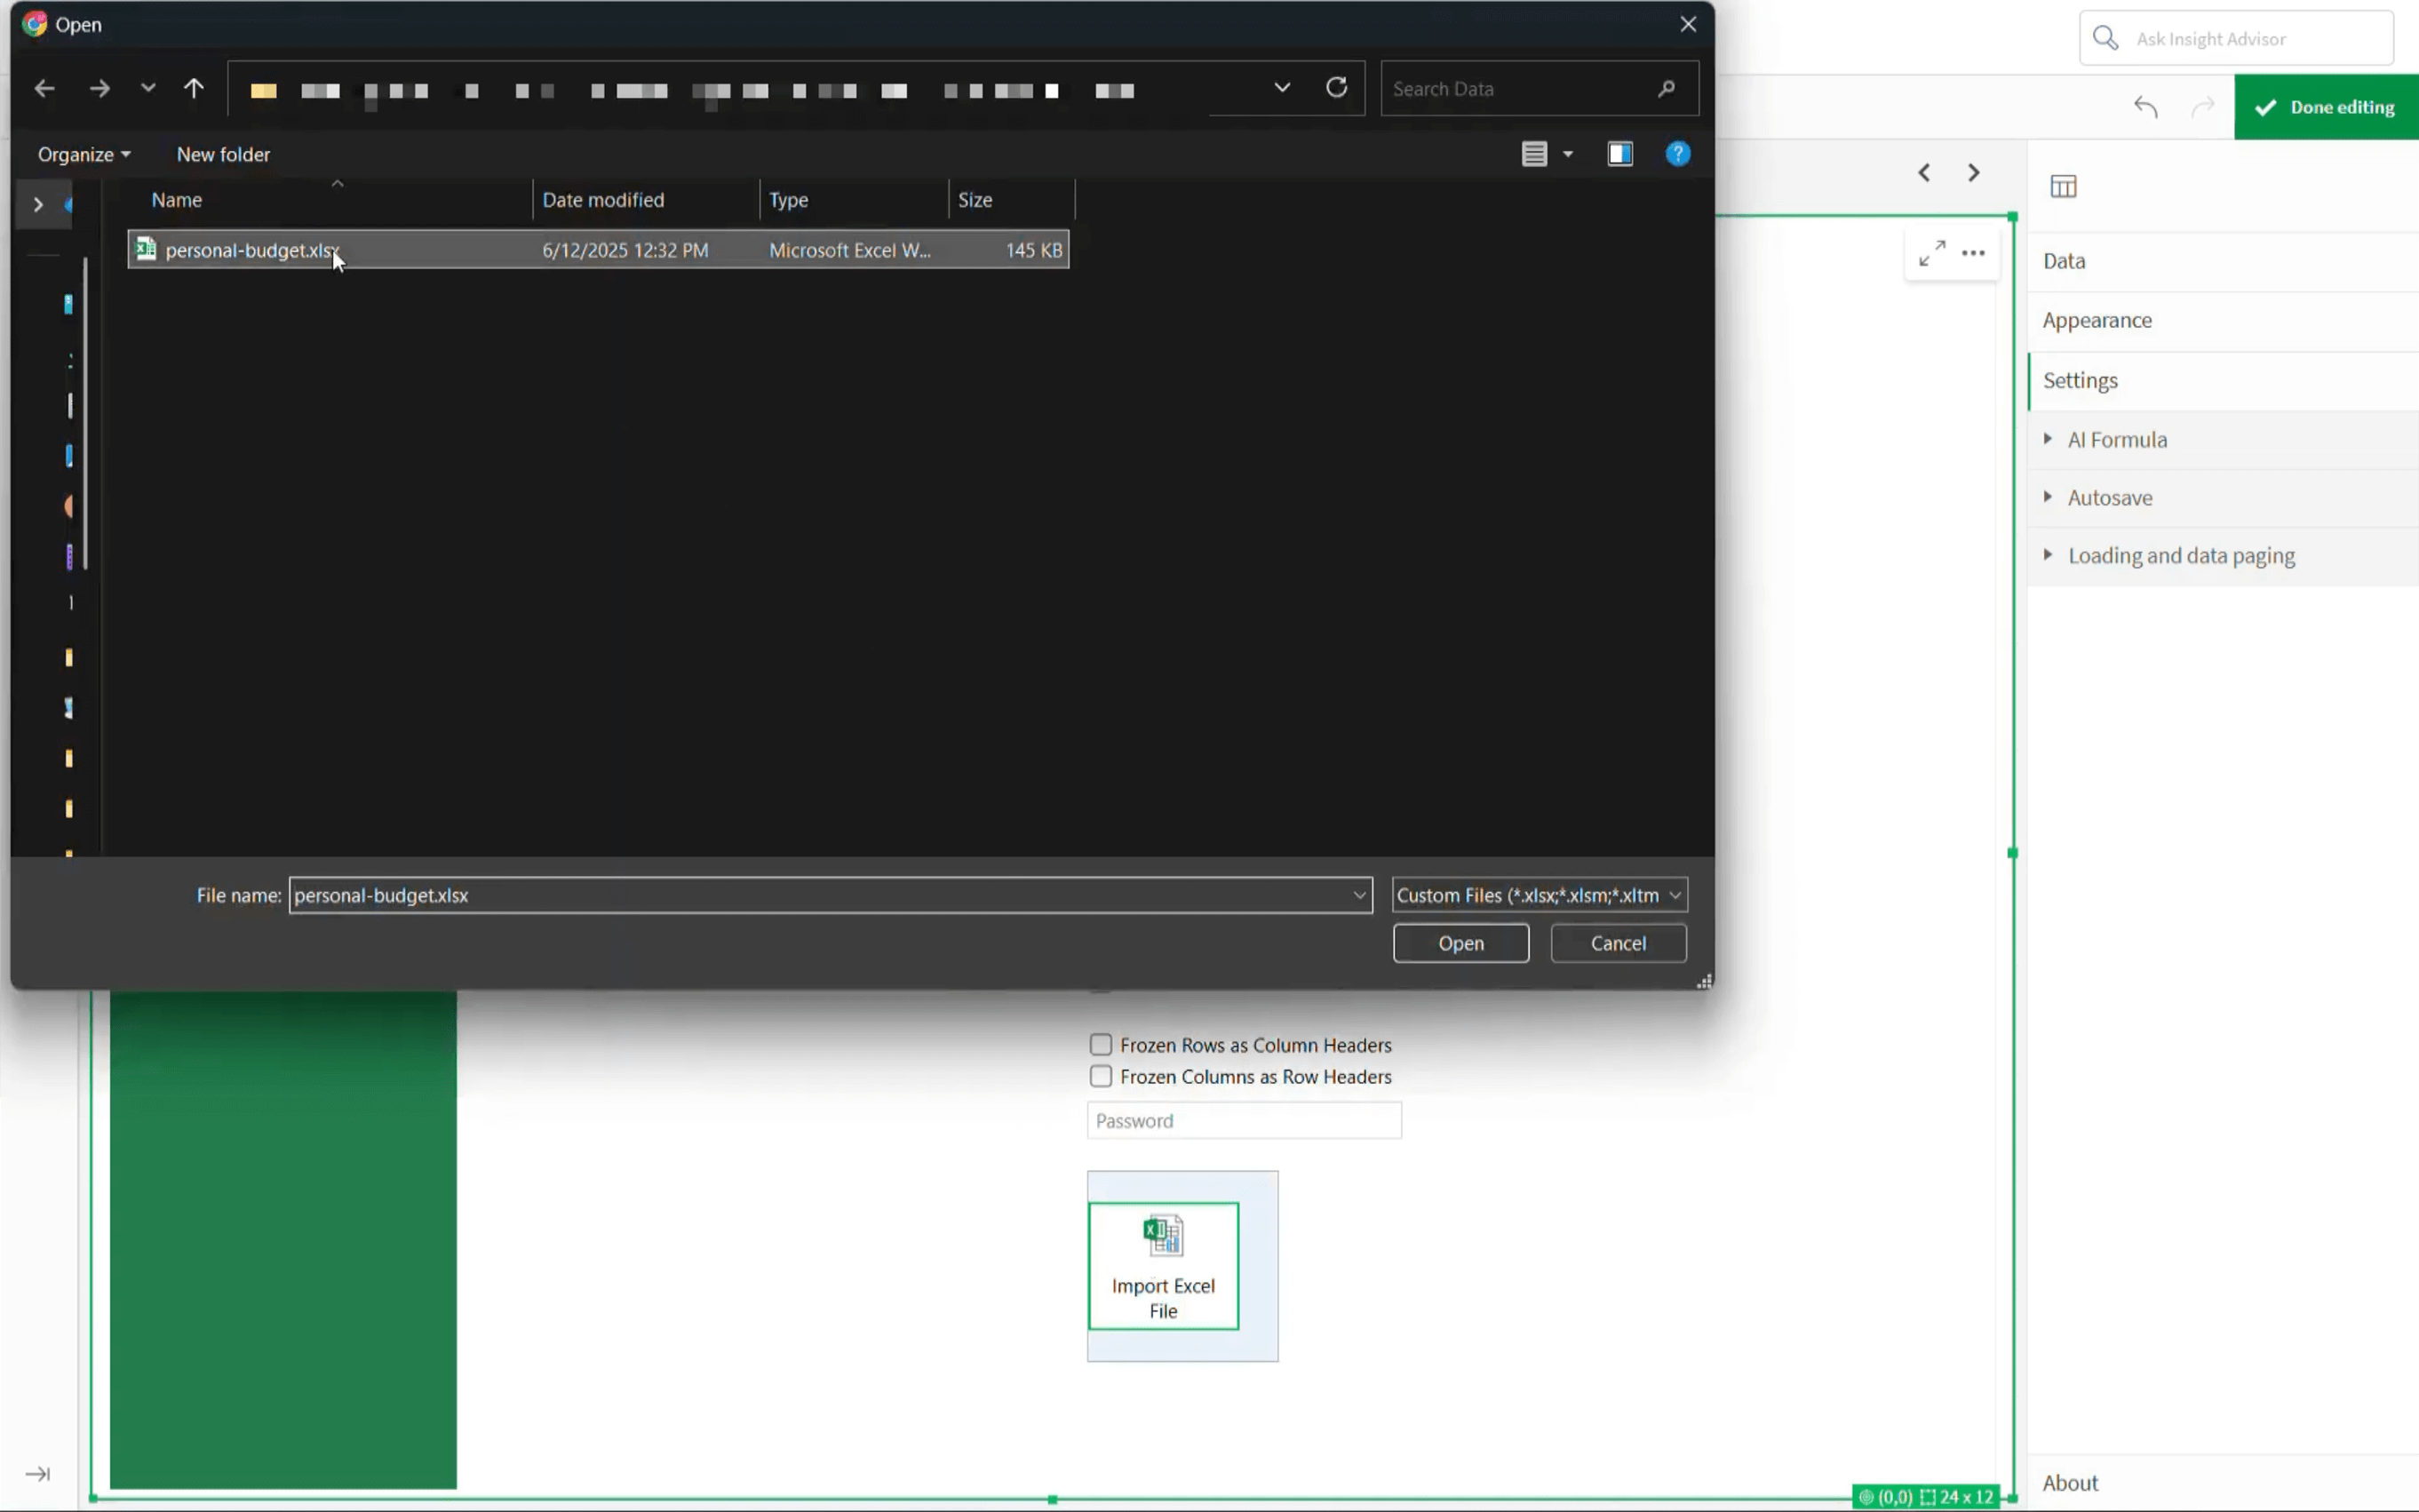Click the Done editing button
Screen dimensions: 2419x1512
pos(2326,107)
